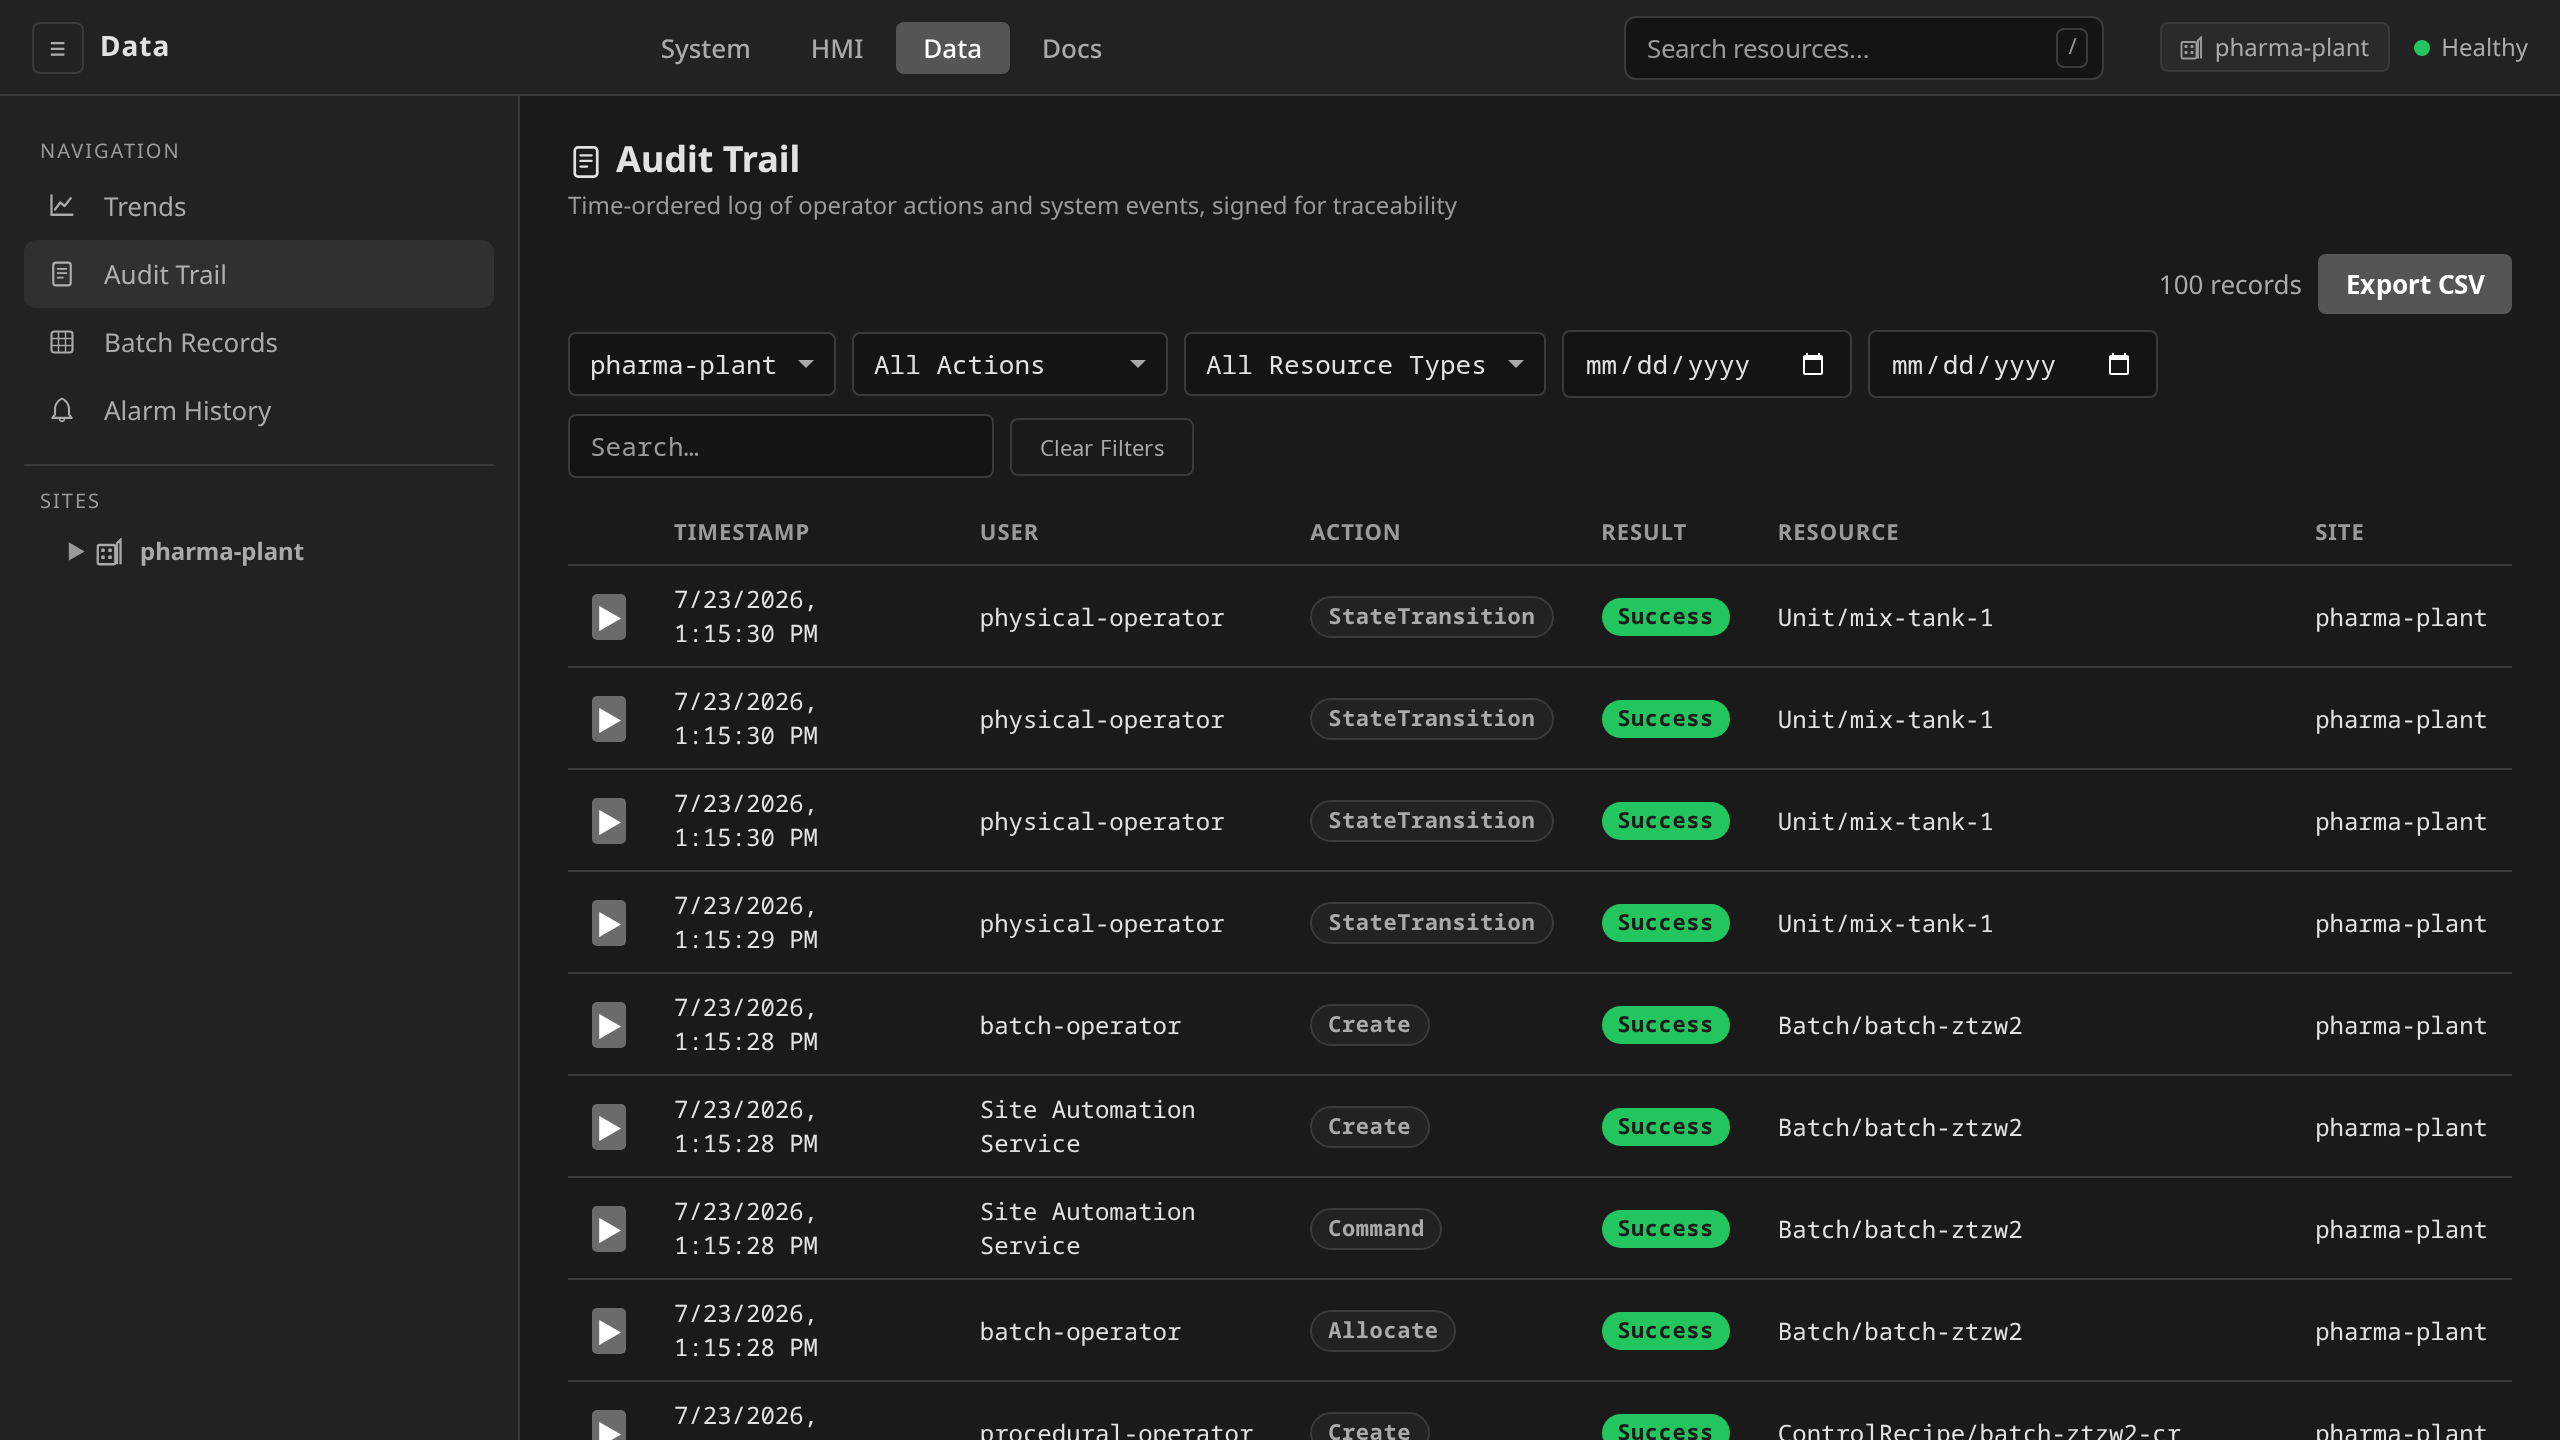
Task: Switch to the HMI tab
Action: [x=837, y=48]
